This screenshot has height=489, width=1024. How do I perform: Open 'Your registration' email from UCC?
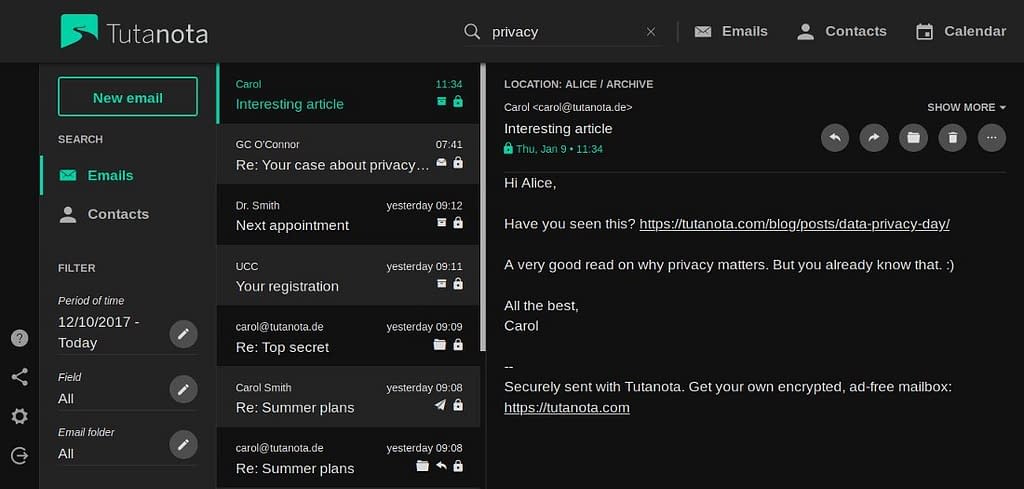348,276
